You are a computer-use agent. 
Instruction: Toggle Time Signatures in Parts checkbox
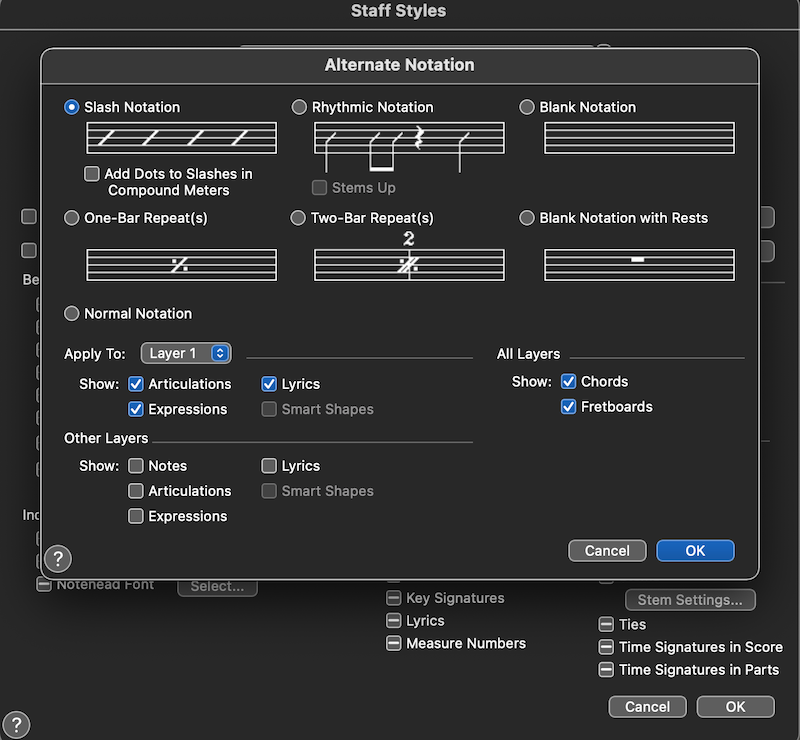pos(606,670)
